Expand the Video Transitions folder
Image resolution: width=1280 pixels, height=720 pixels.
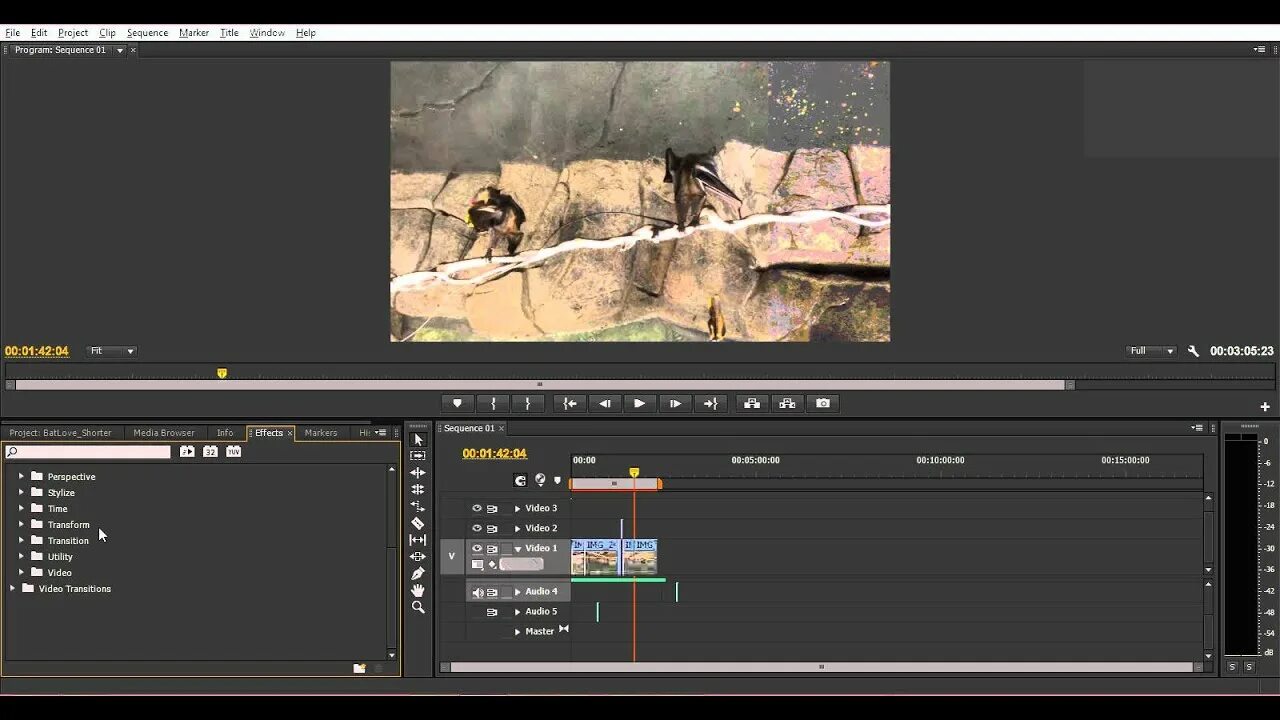[12, 589]
